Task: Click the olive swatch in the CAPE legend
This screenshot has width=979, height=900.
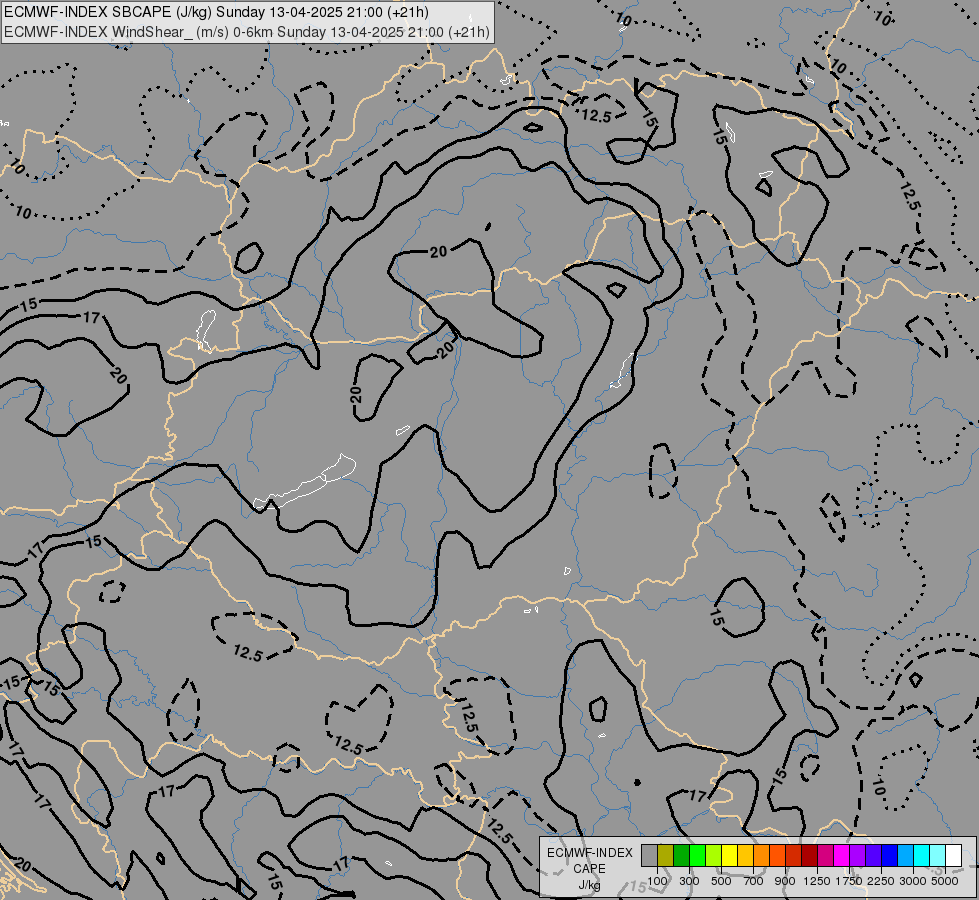Action: point(666,856)
